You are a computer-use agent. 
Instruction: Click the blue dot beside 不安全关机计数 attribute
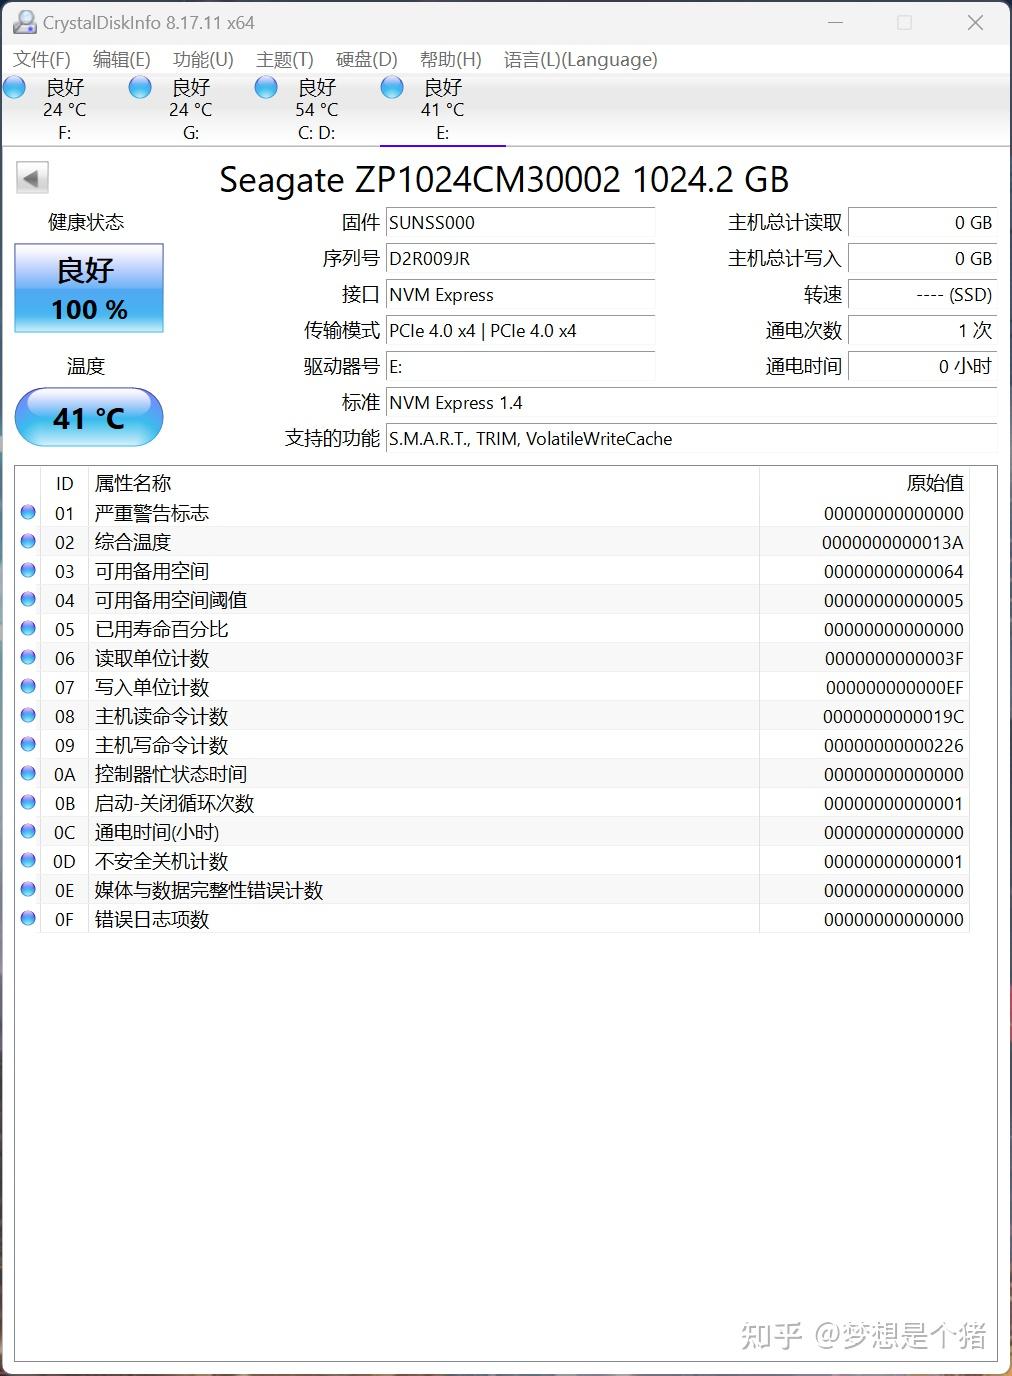click(x=28, y=861)
